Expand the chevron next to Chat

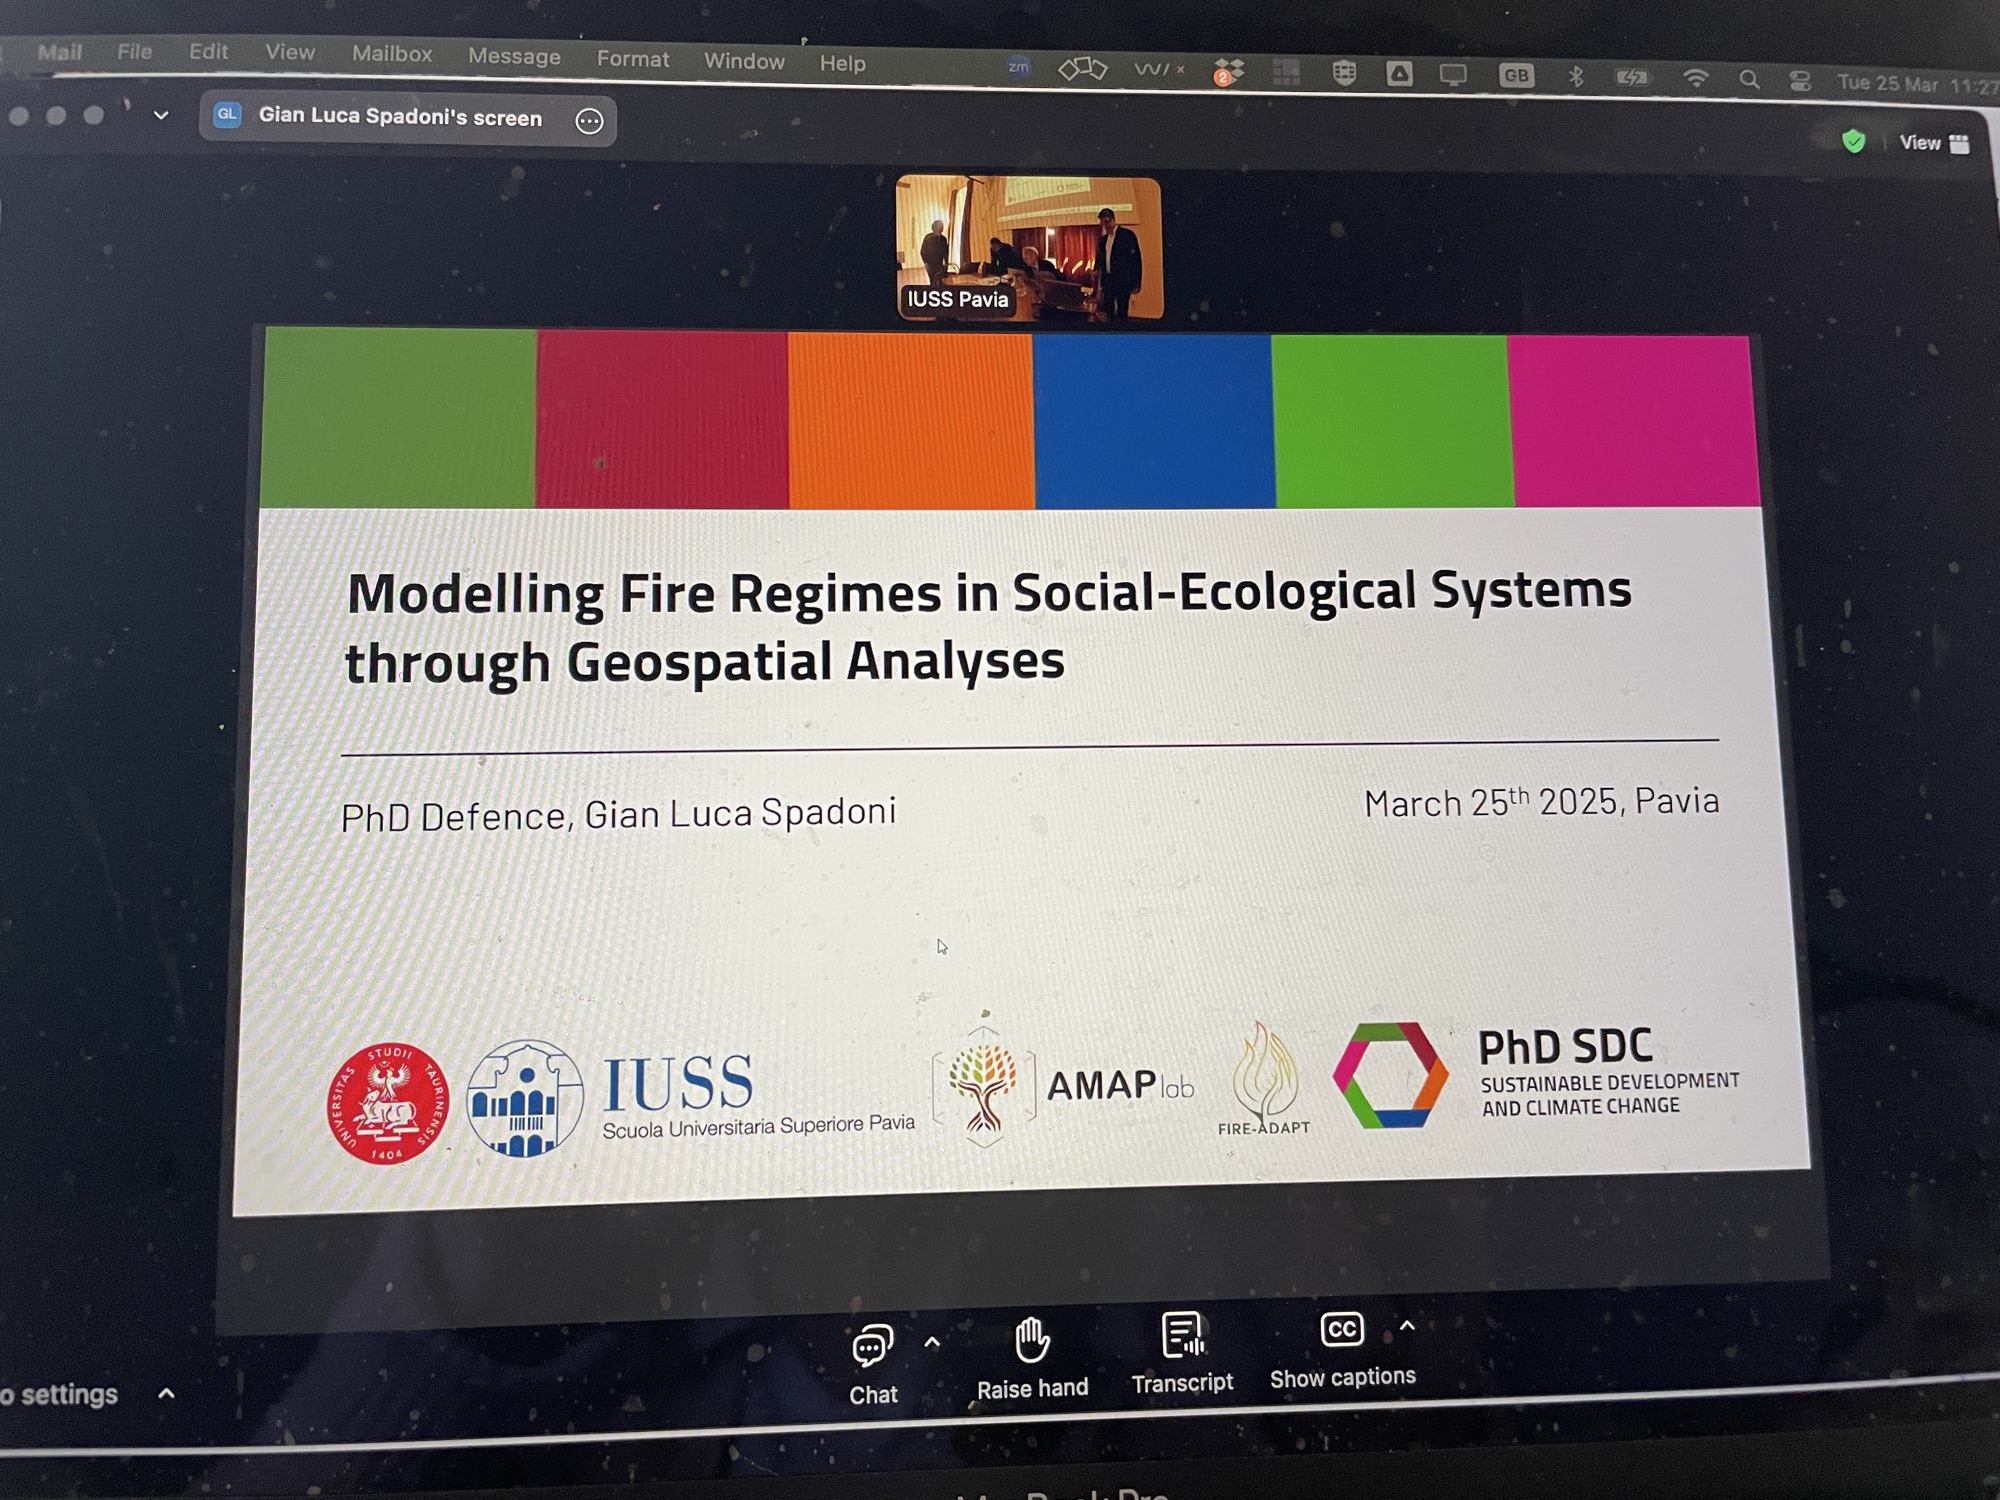click(932, 1343)
